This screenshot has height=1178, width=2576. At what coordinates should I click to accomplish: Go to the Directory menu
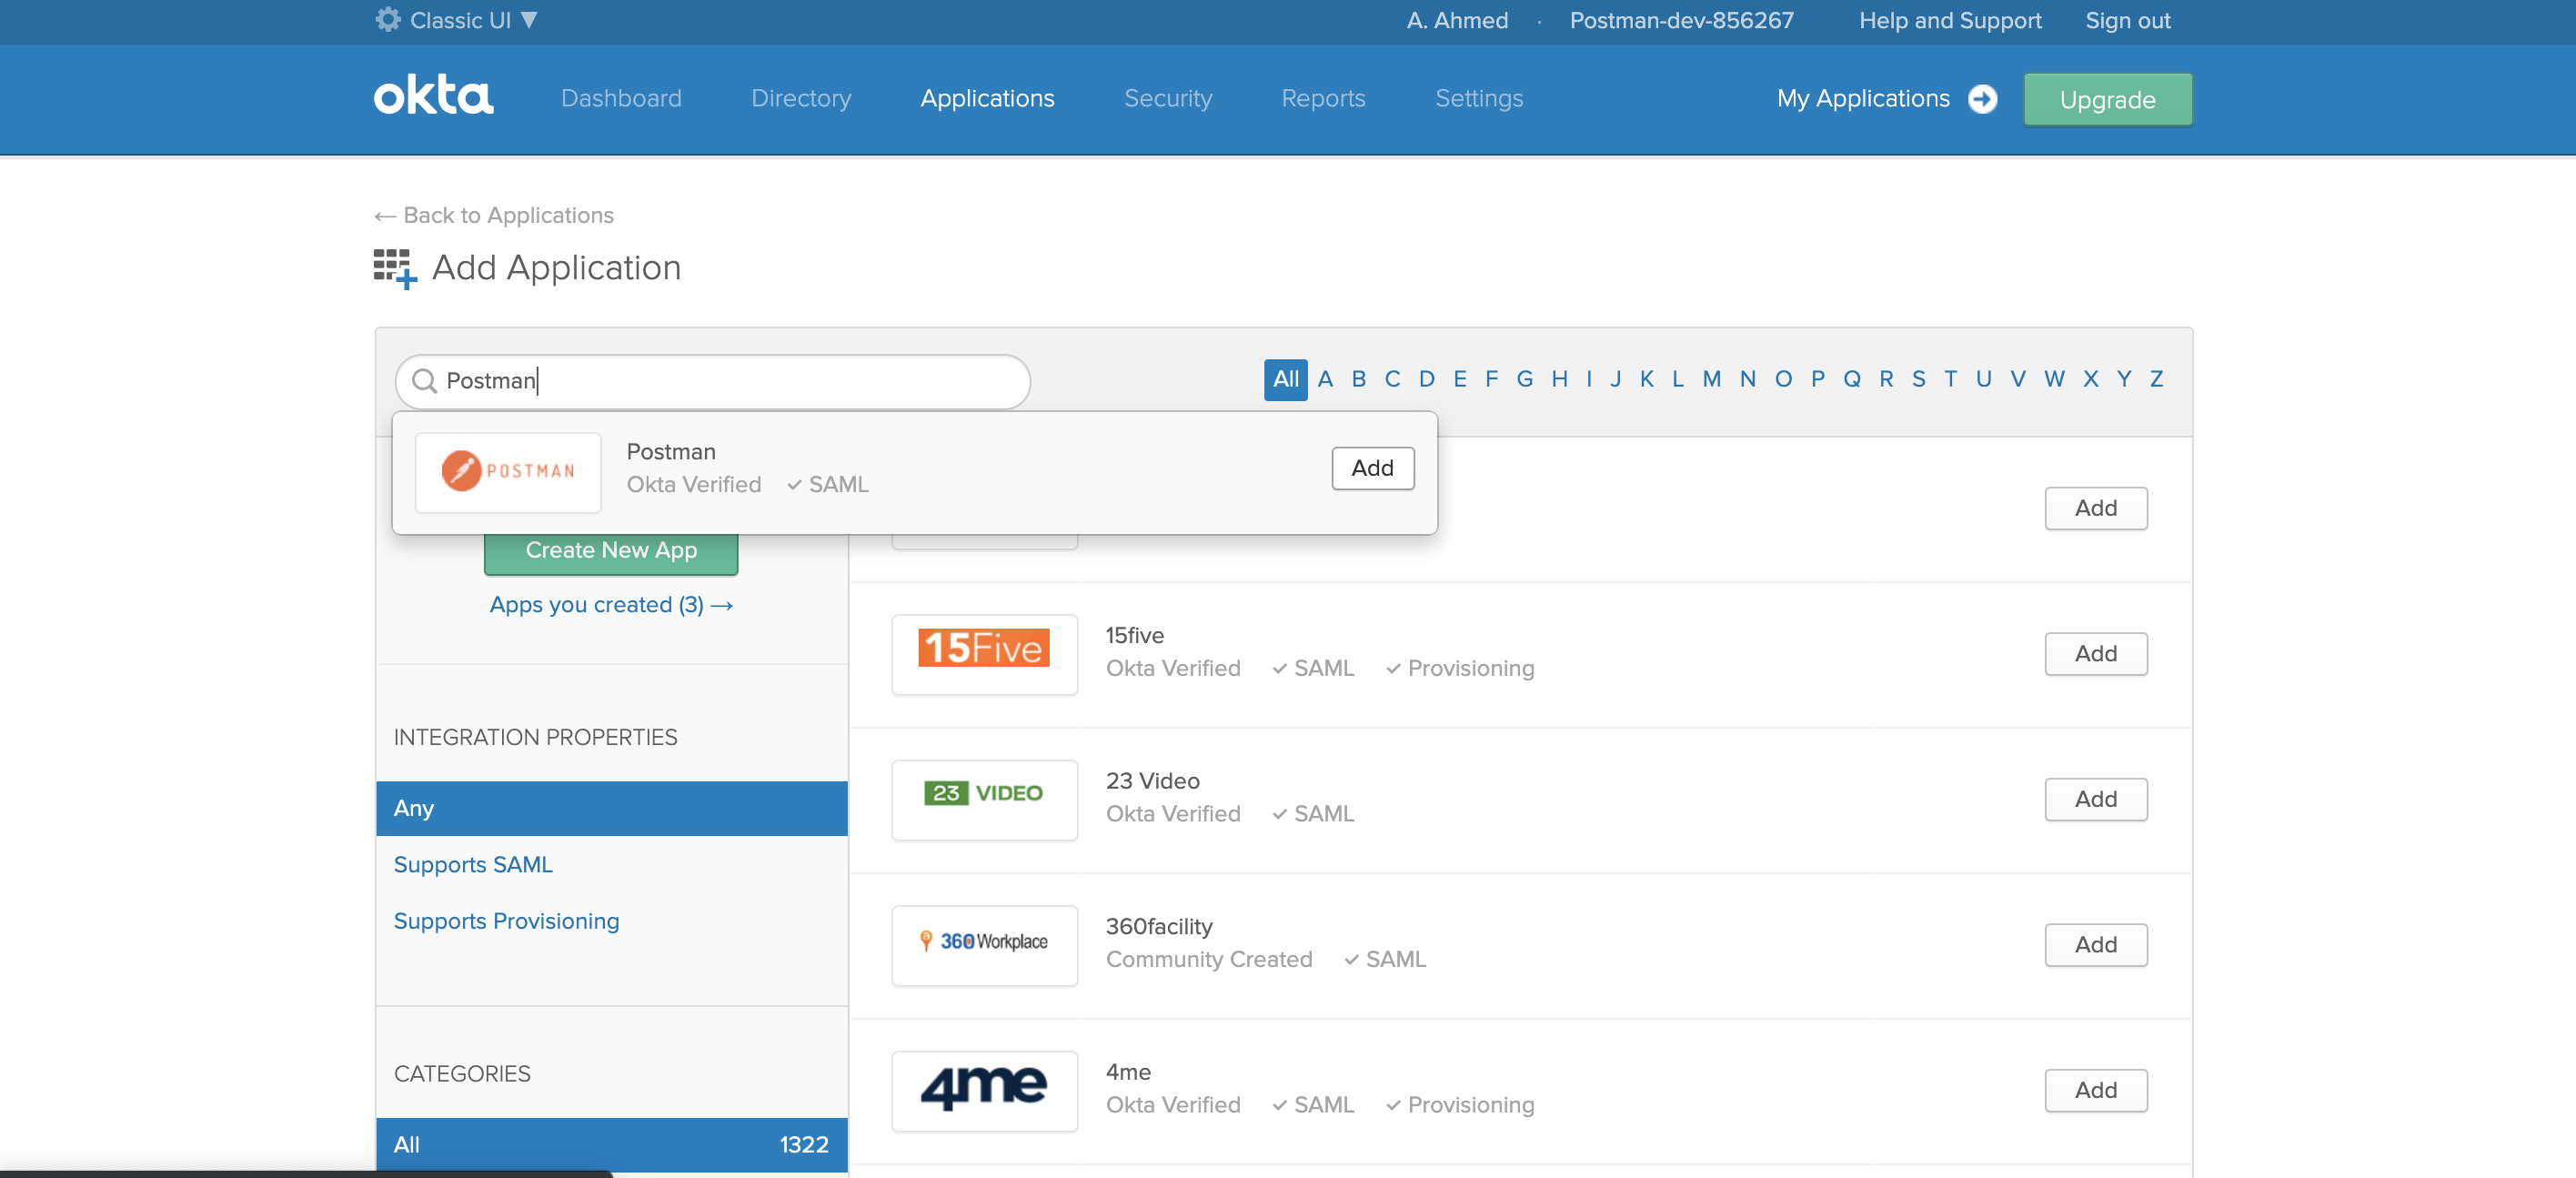coord(800,98)
